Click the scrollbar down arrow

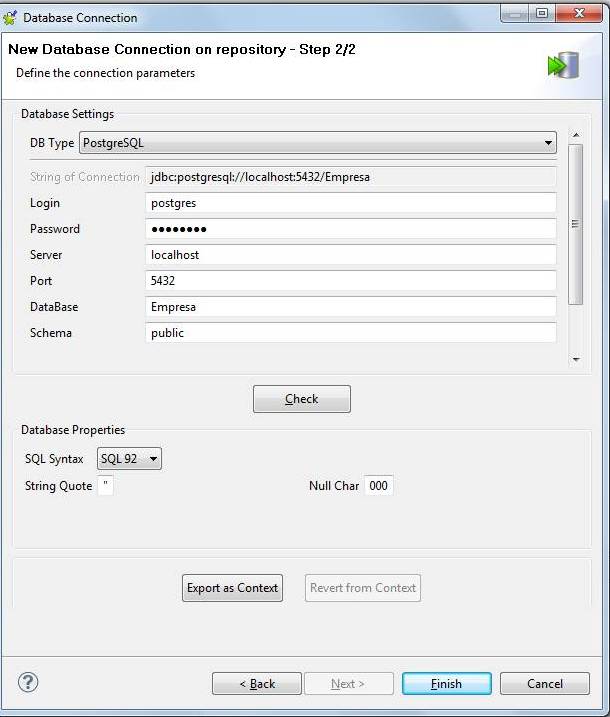[575, 359]
